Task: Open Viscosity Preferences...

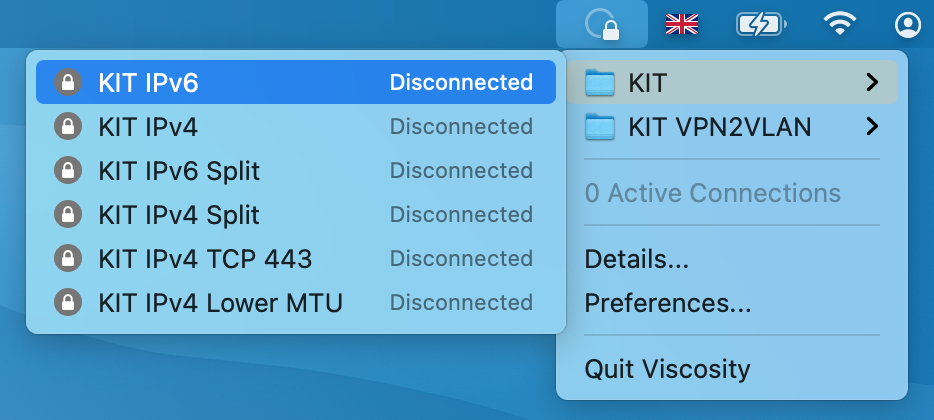Action: pos(668,303)
